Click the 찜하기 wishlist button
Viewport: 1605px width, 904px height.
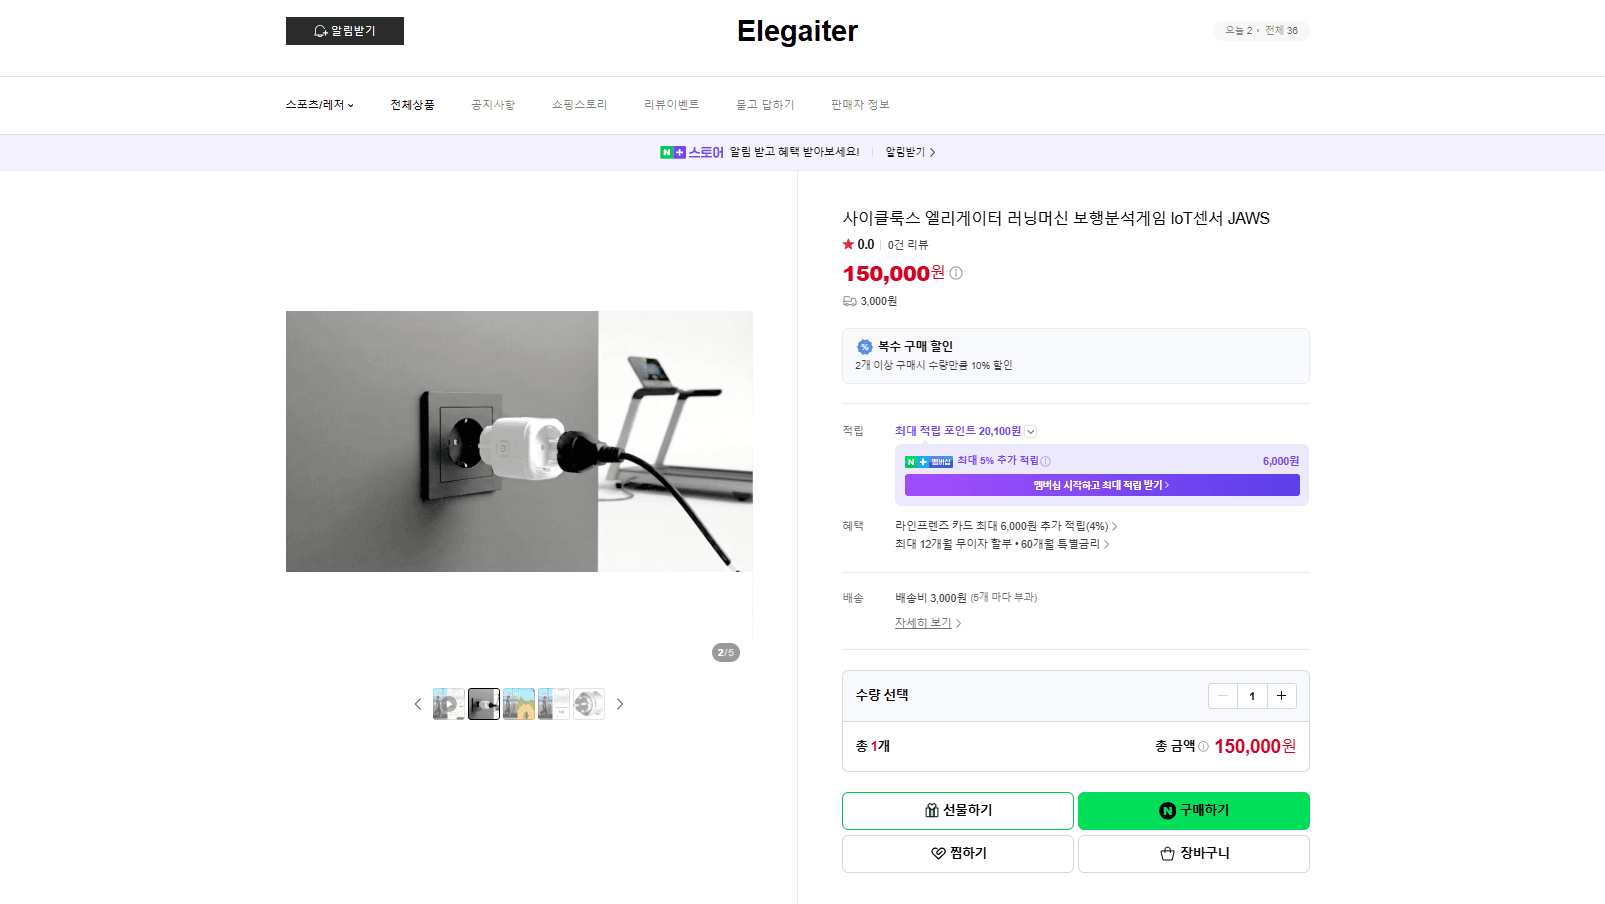tap(958, 854)
